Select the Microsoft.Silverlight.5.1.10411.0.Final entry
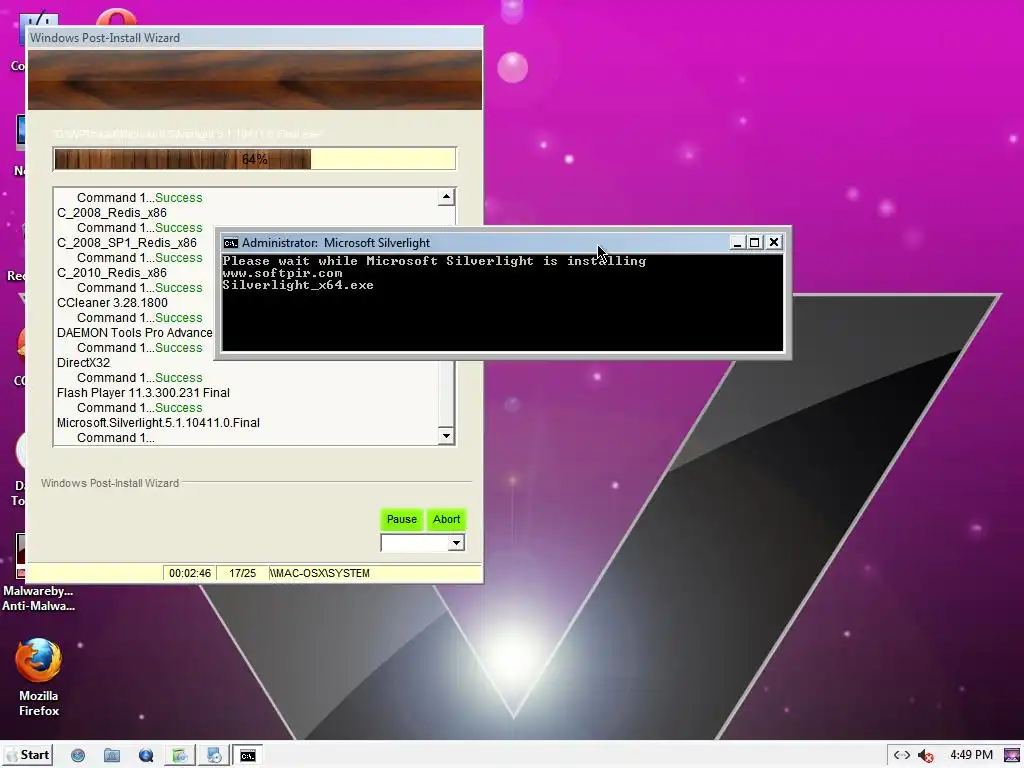This screenshot has height=768, width=1024. click(158, 423)
